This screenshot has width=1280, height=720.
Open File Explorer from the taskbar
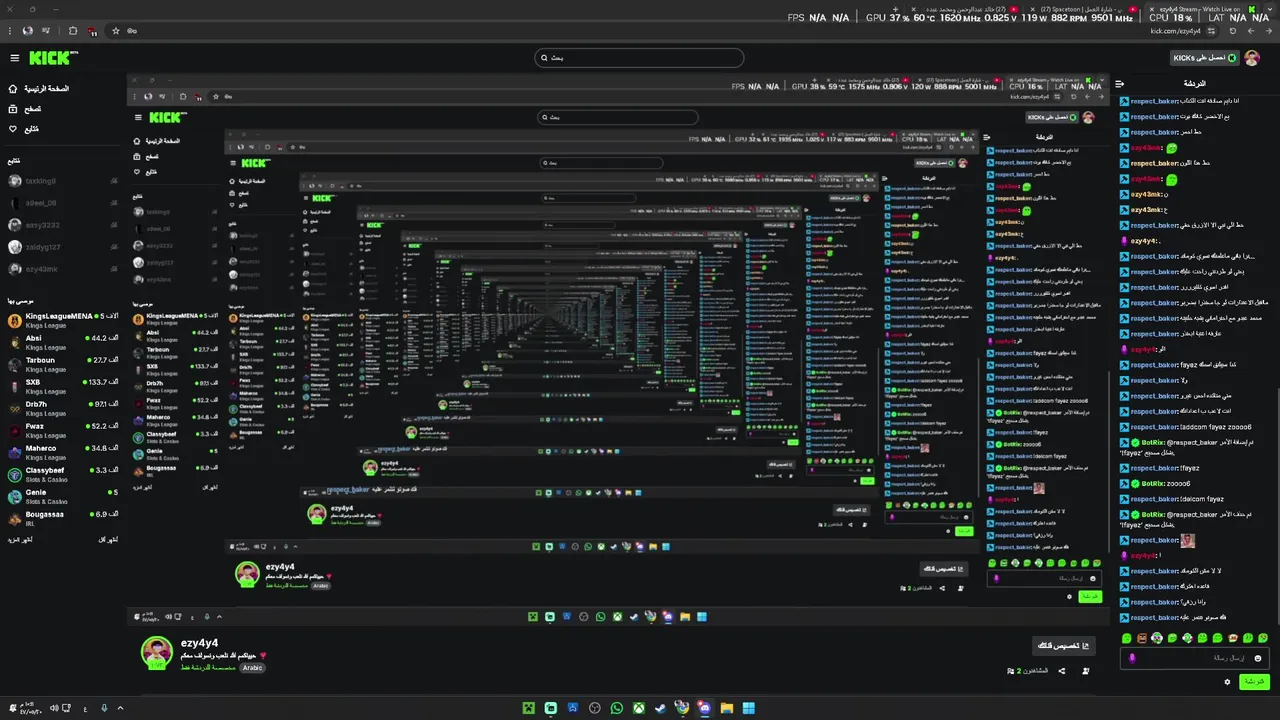(727, 708)
